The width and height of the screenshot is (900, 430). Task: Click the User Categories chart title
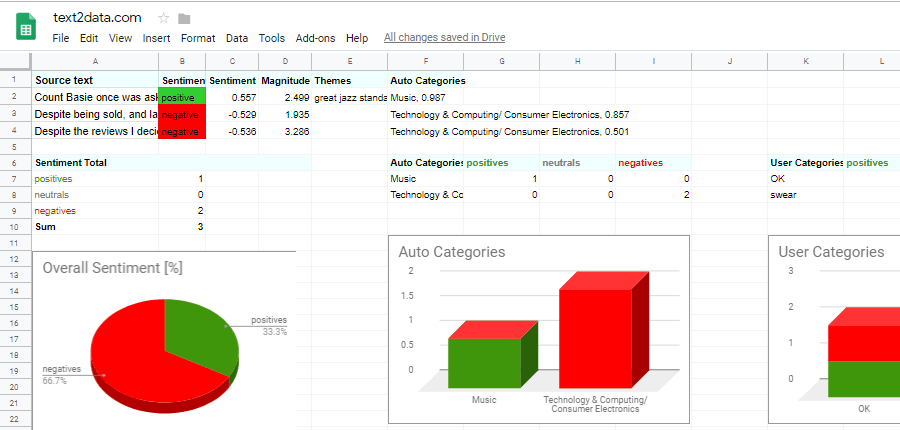[831, 251]
